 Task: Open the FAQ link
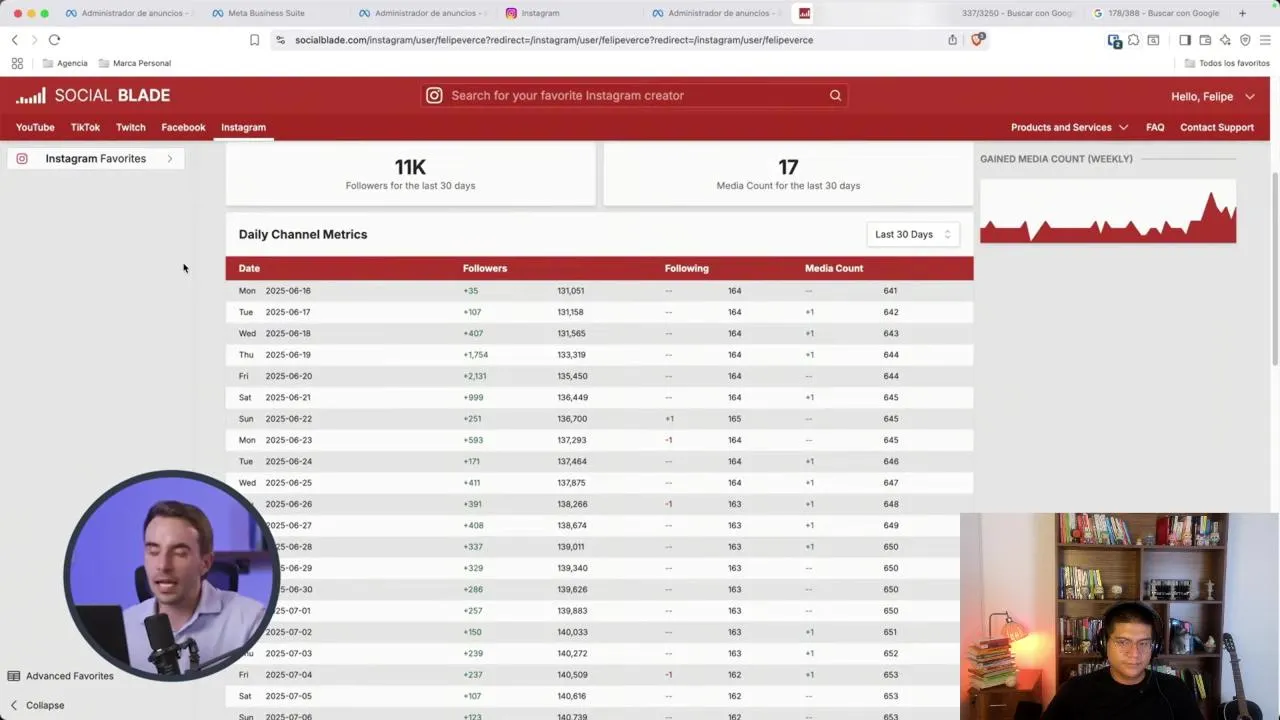pos(1155,127)
